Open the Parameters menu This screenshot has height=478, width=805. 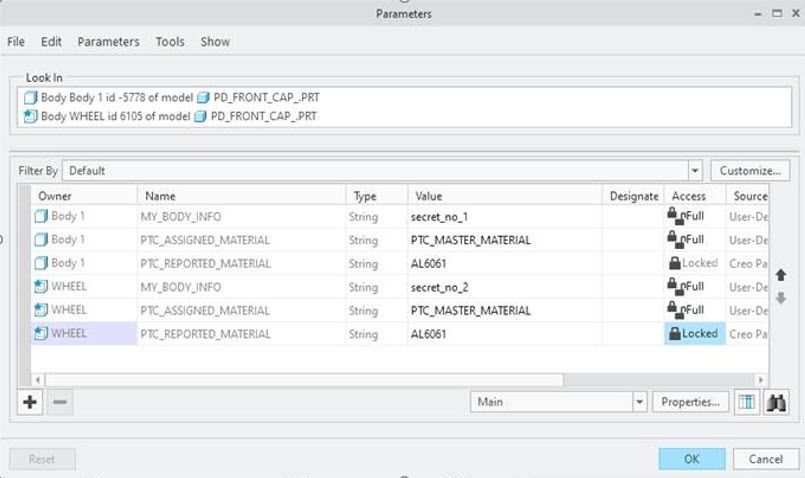coord(108,42)
